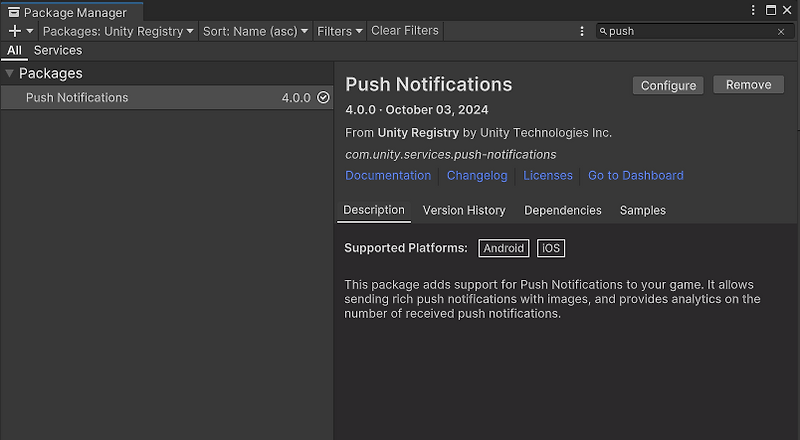Click the 4.0.0 version in the package list
Viewport: 800px width, 440px height.
(296, 98)
